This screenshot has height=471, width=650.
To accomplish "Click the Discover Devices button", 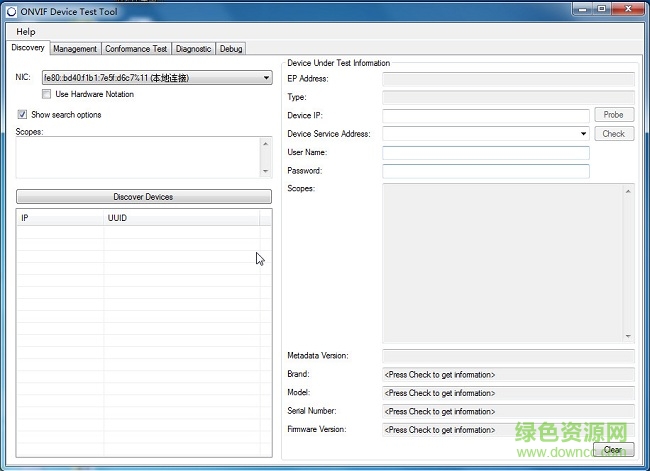I will pyautogui.click(x=143, y=197).
